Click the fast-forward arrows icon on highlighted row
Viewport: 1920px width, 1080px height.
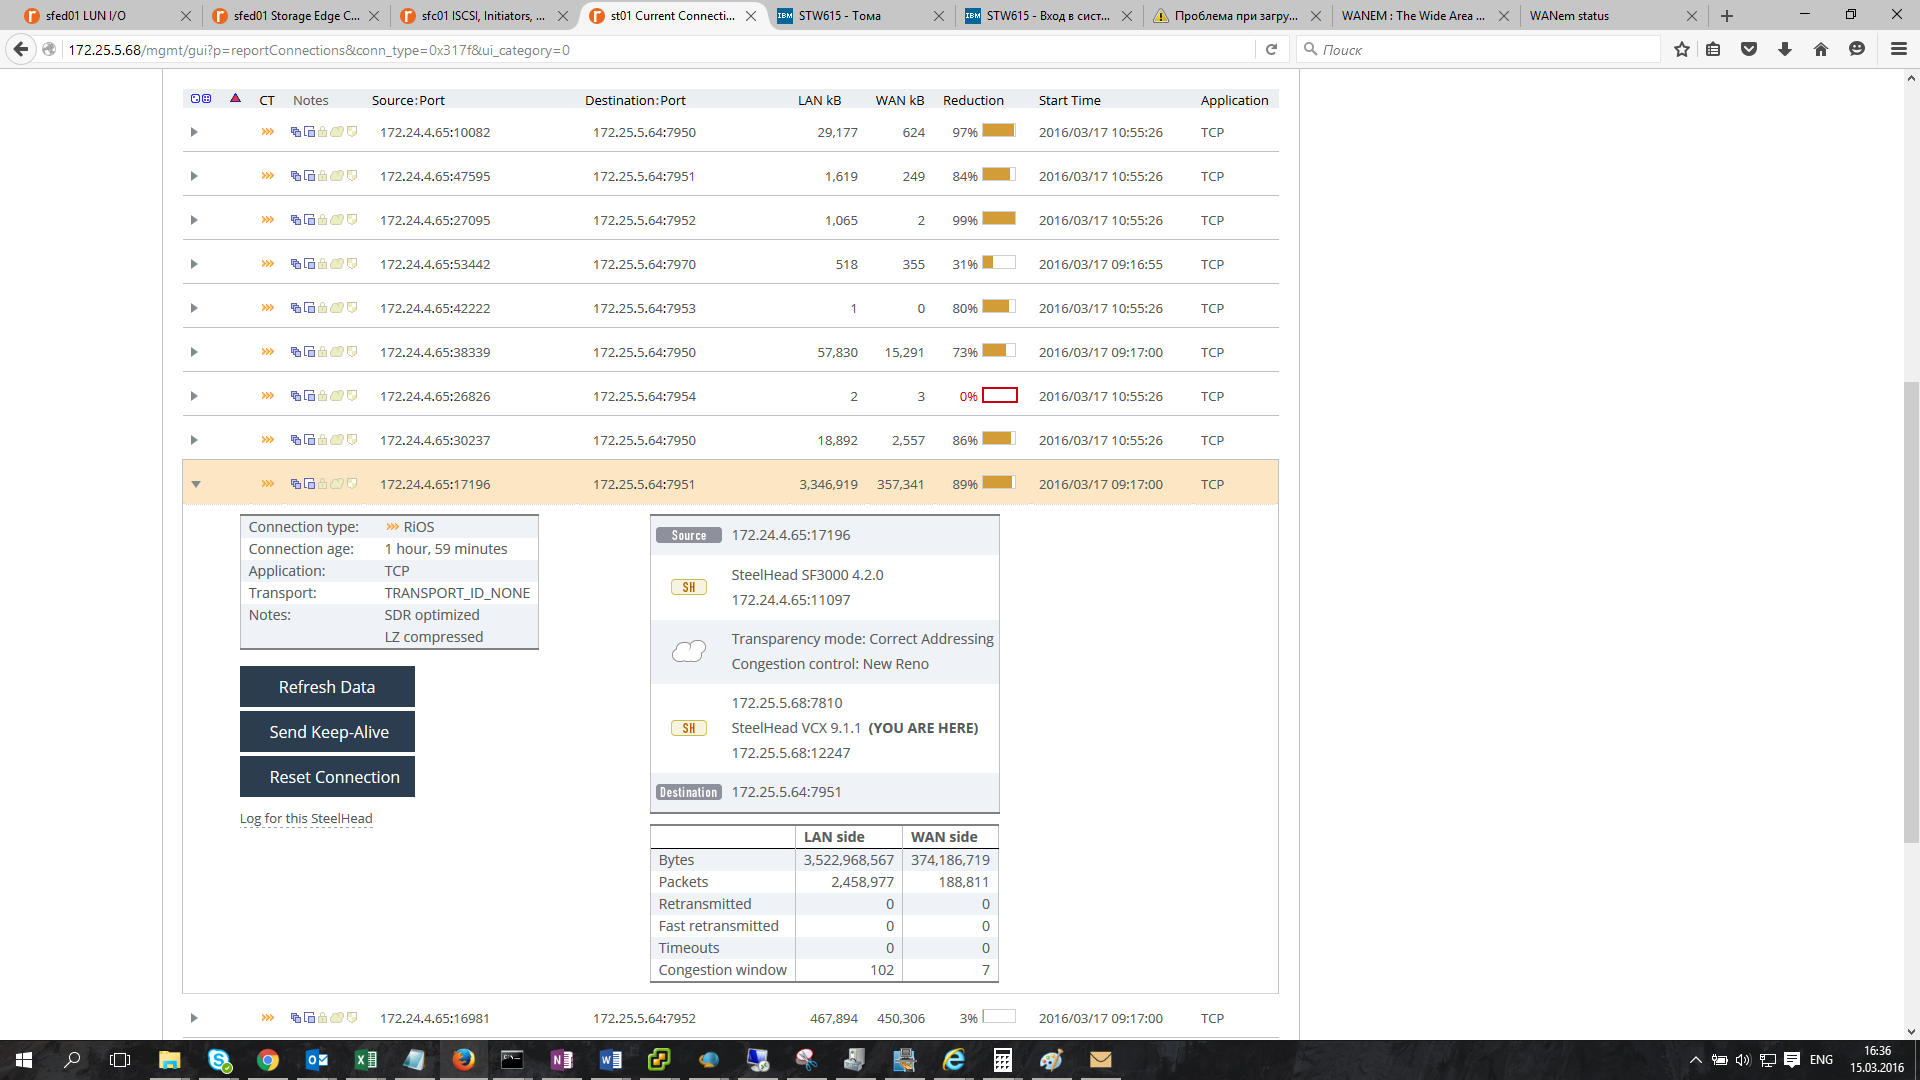click(x=265, y=484)
